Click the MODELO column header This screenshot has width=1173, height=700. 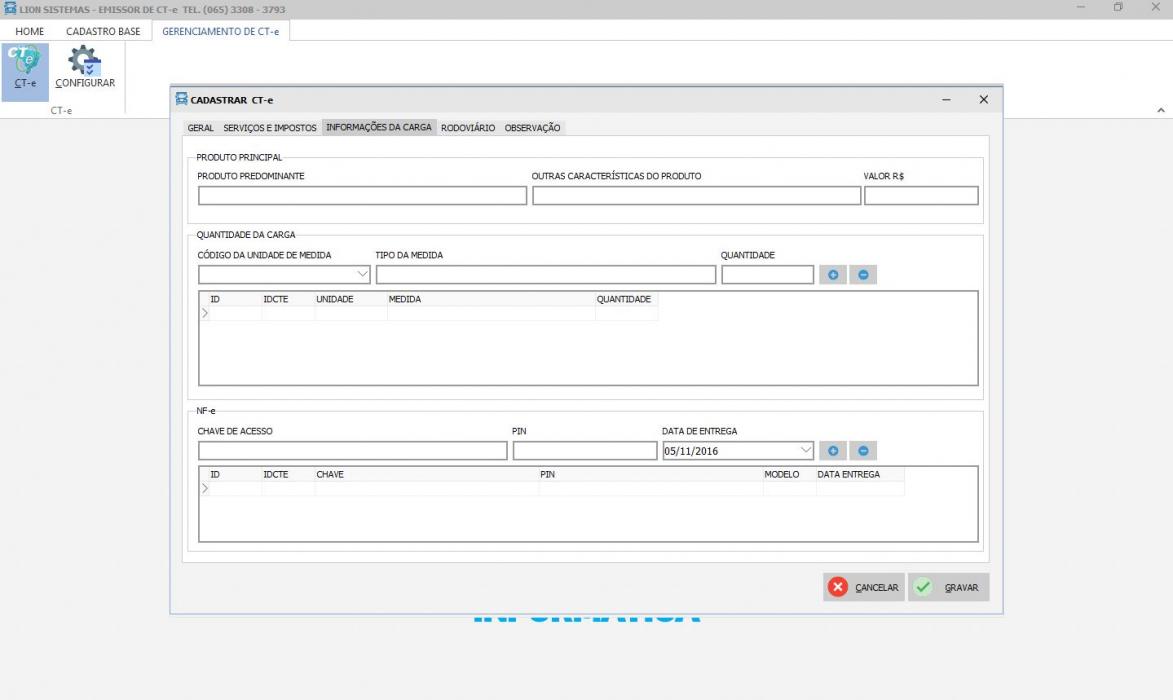click(x=782, y=474)
